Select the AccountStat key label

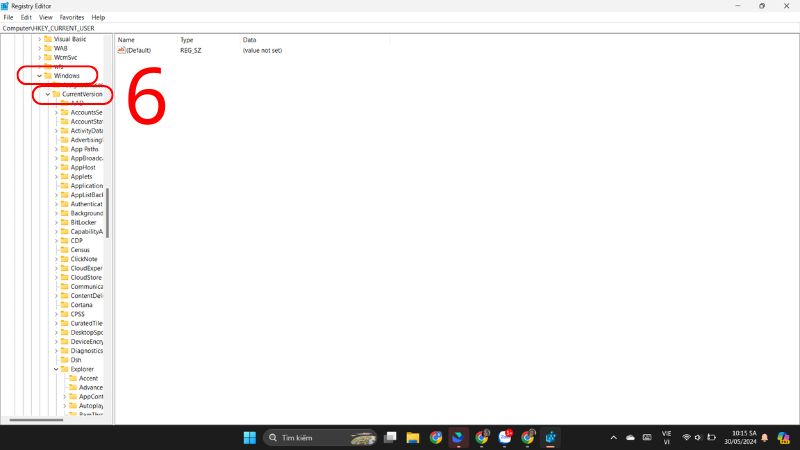(x=87, y=121)
